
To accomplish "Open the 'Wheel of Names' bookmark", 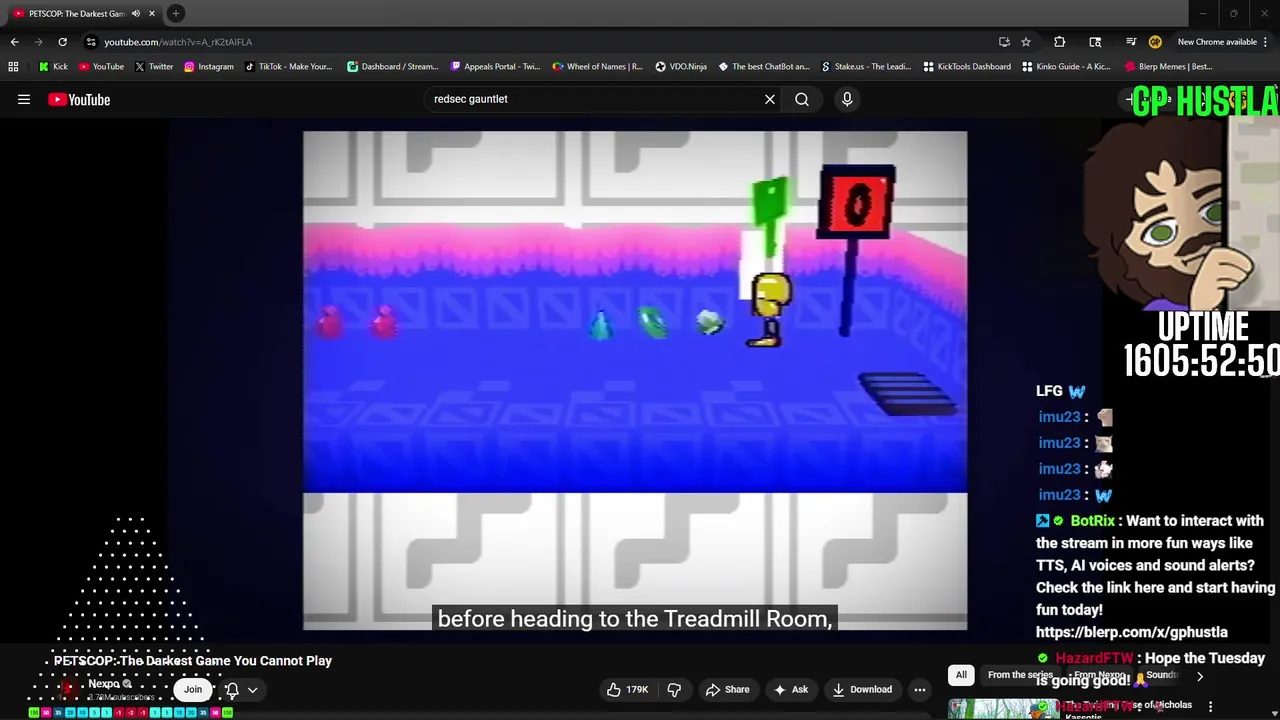I will pos(597,67).
